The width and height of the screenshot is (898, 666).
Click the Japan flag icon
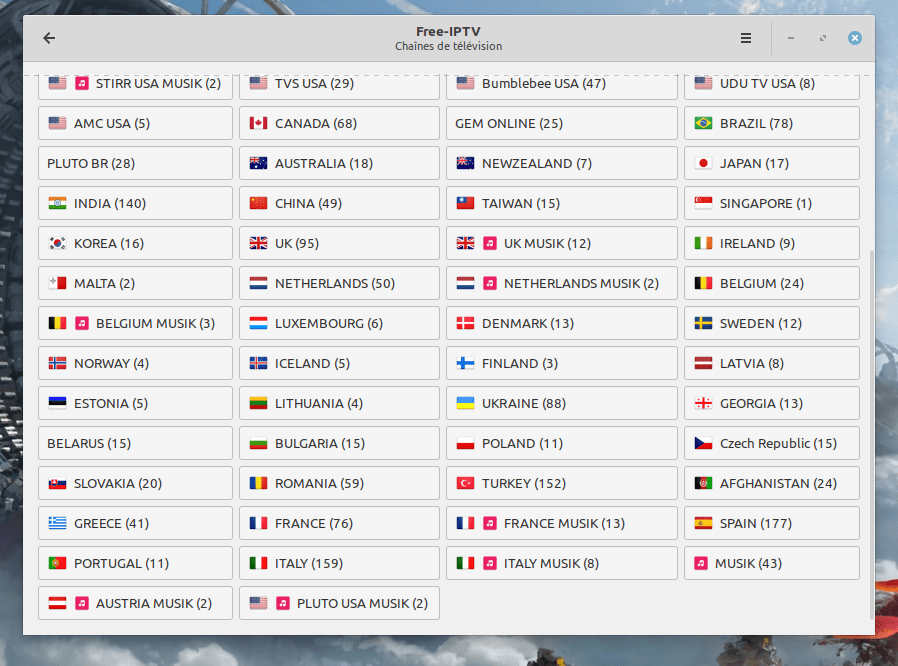[x=703, y=164]
